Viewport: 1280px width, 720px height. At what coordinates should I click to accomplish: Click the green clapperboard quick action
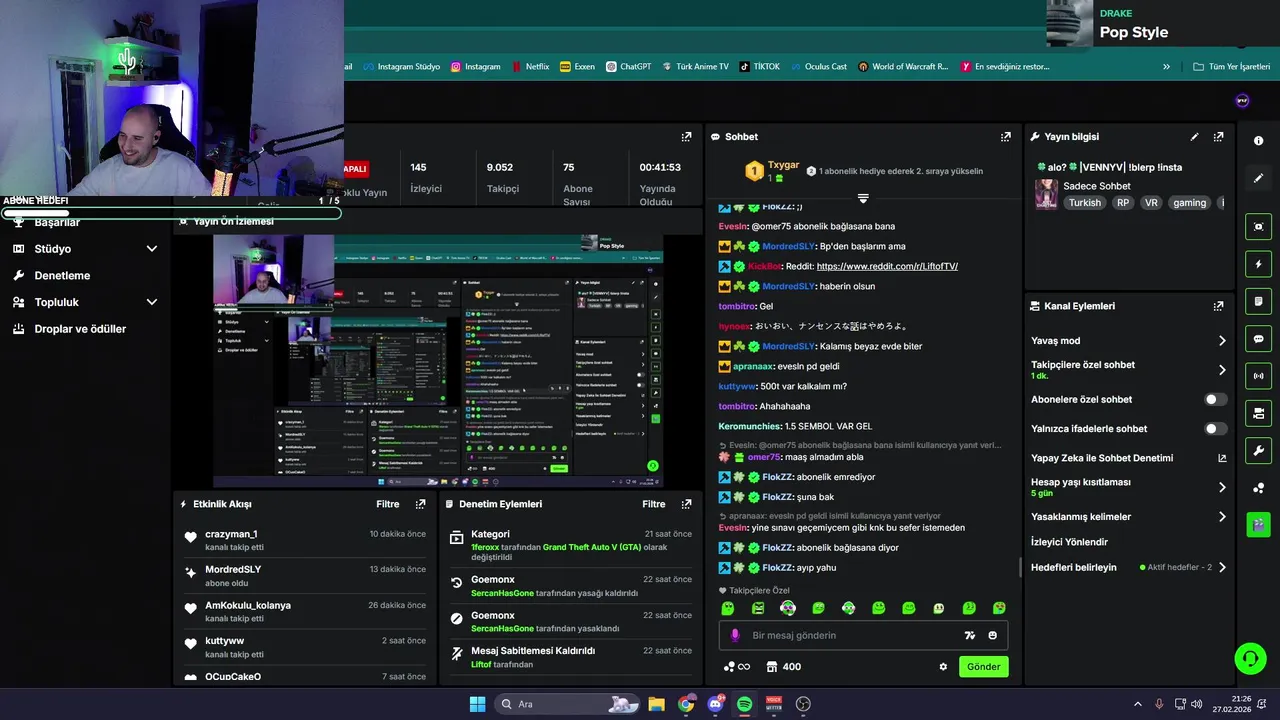coord(1258,524)
